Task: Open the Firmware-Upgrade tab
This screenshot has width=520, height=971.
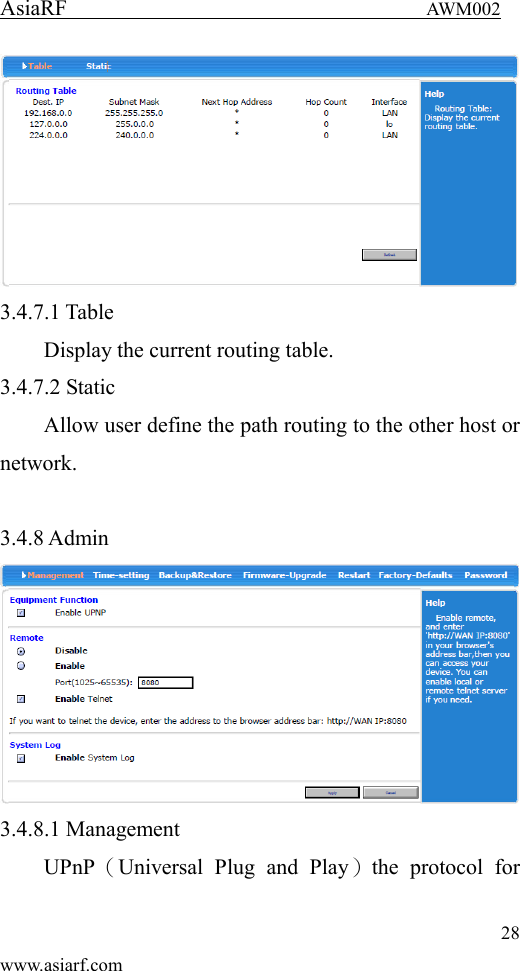Action: (x=285, y=575)
